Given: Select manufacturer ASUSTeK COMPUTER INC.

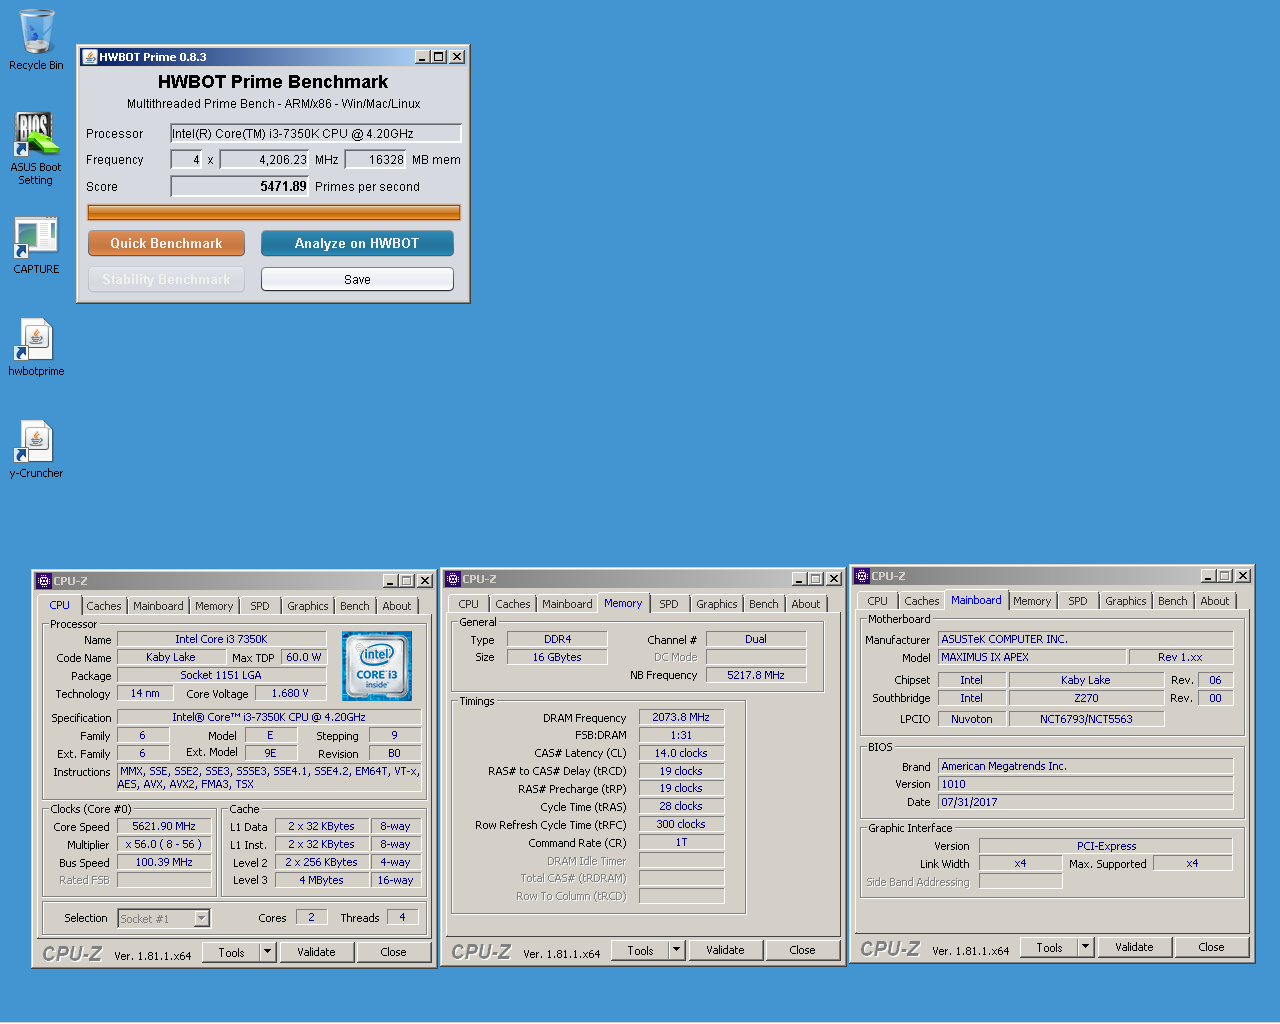Looking at the screenshot, I should (1085, 639).
